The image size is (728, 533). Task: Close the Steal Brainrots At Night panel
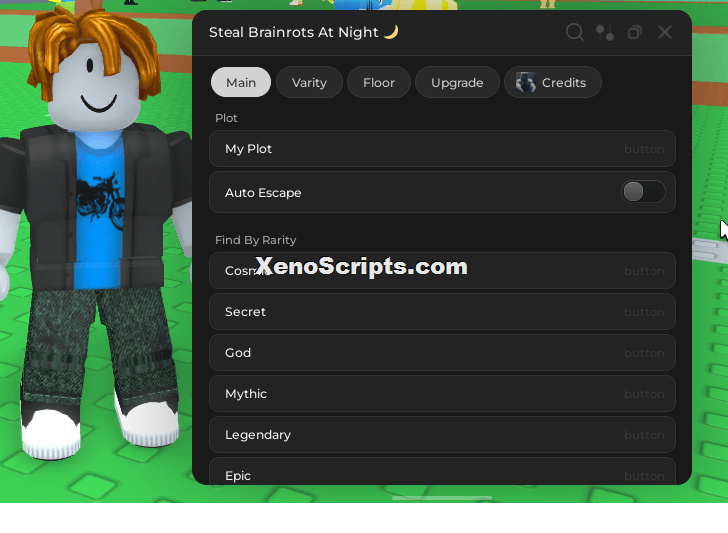[x=665, y=32]
